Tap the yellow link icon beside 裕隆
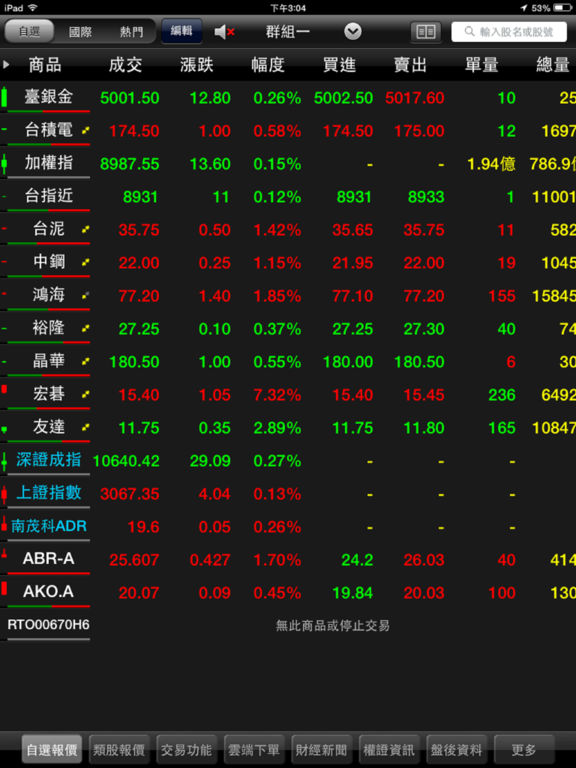Screen dimensions: 576x768 coord(86,328)
